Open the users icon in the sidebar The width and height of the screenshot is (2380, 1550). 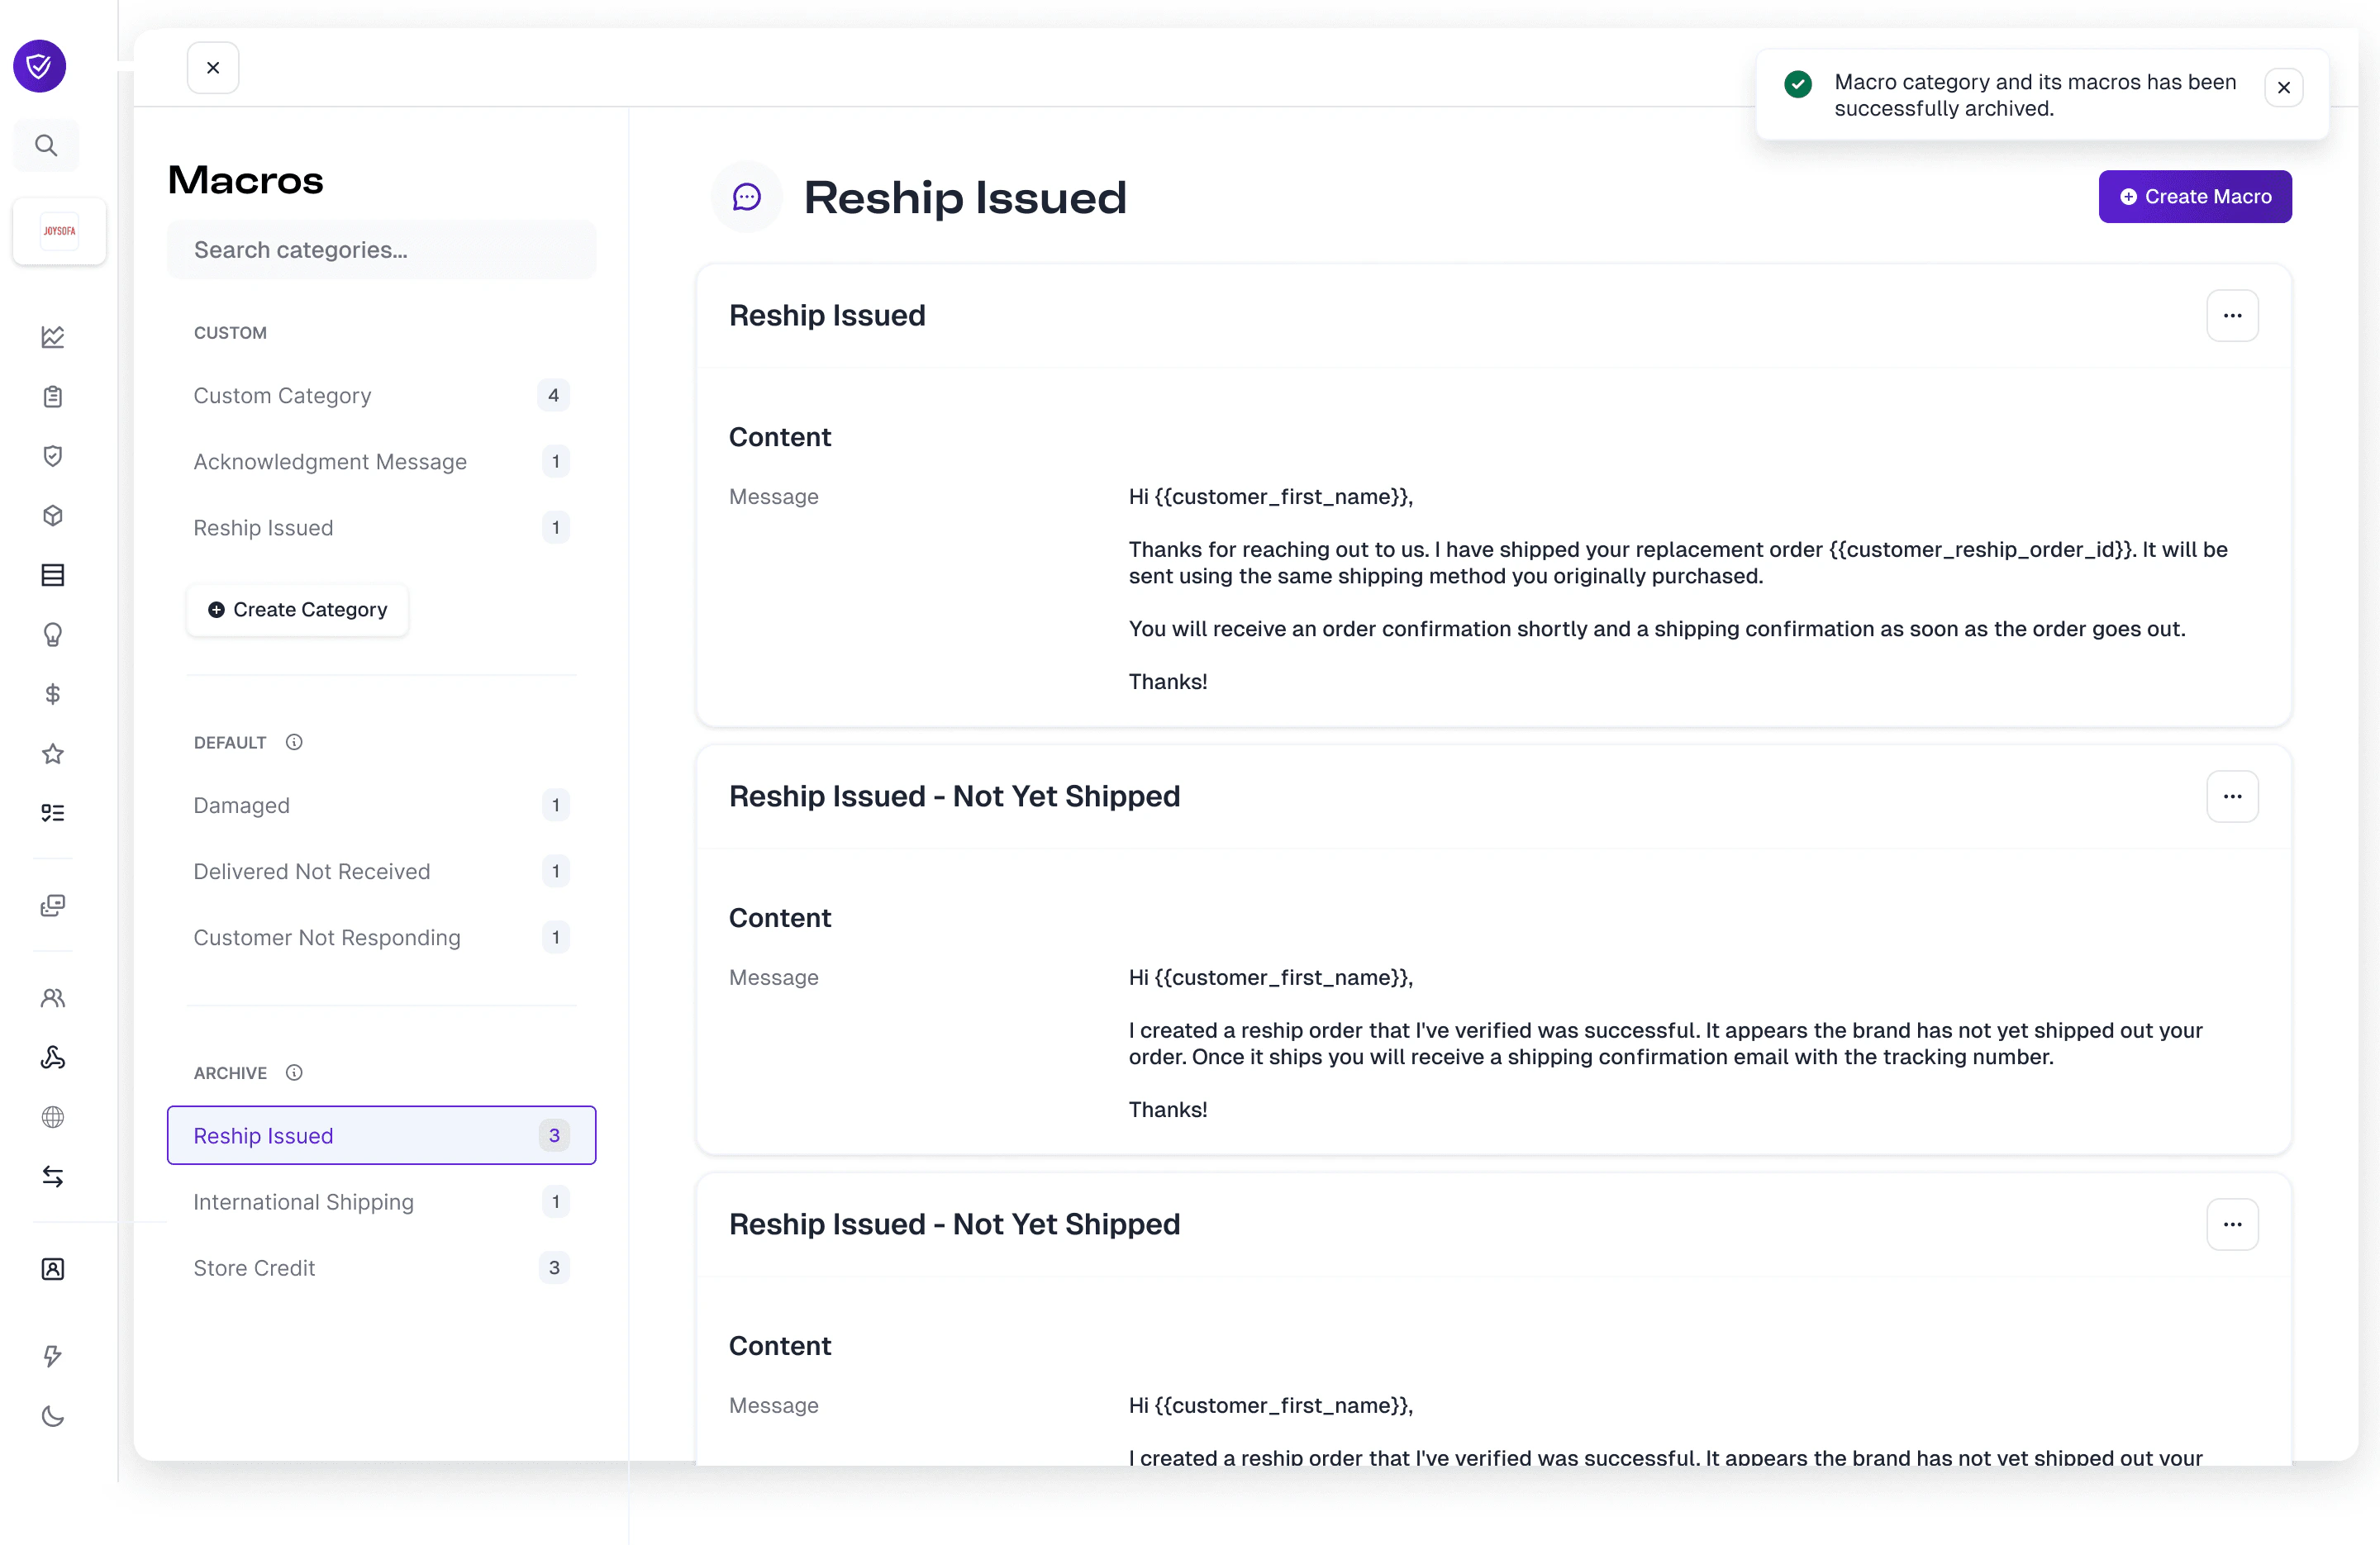tap(53, 998)
